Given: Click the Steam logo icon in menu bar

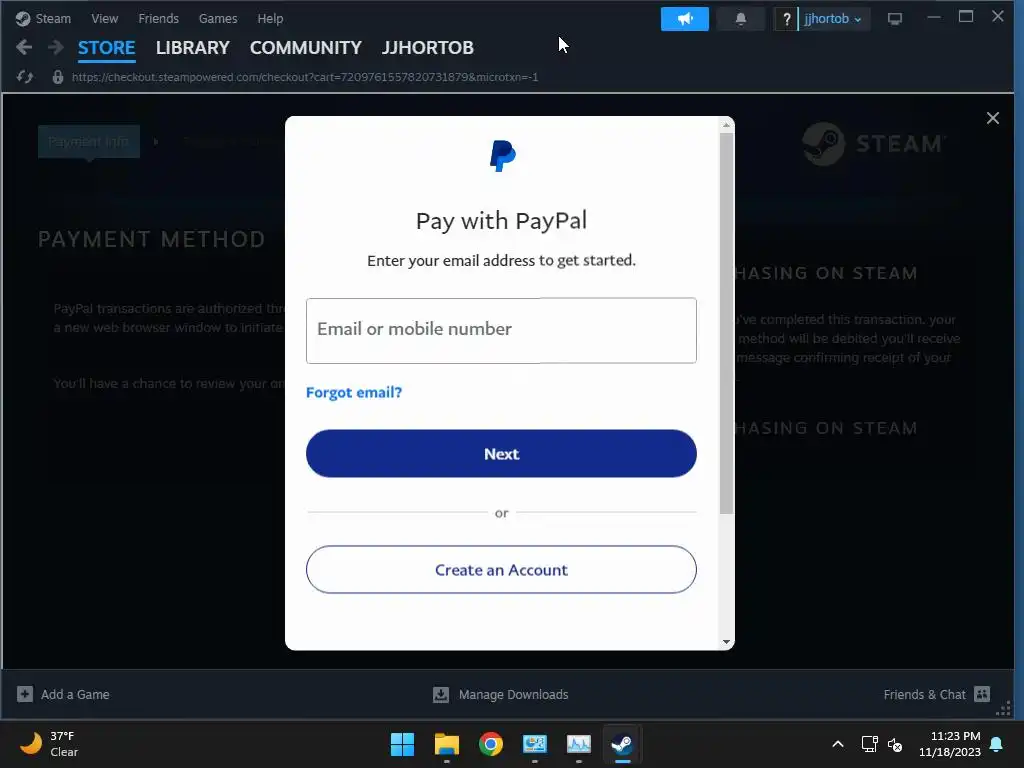Looking at the screenshot, I should tap(23, 18).
